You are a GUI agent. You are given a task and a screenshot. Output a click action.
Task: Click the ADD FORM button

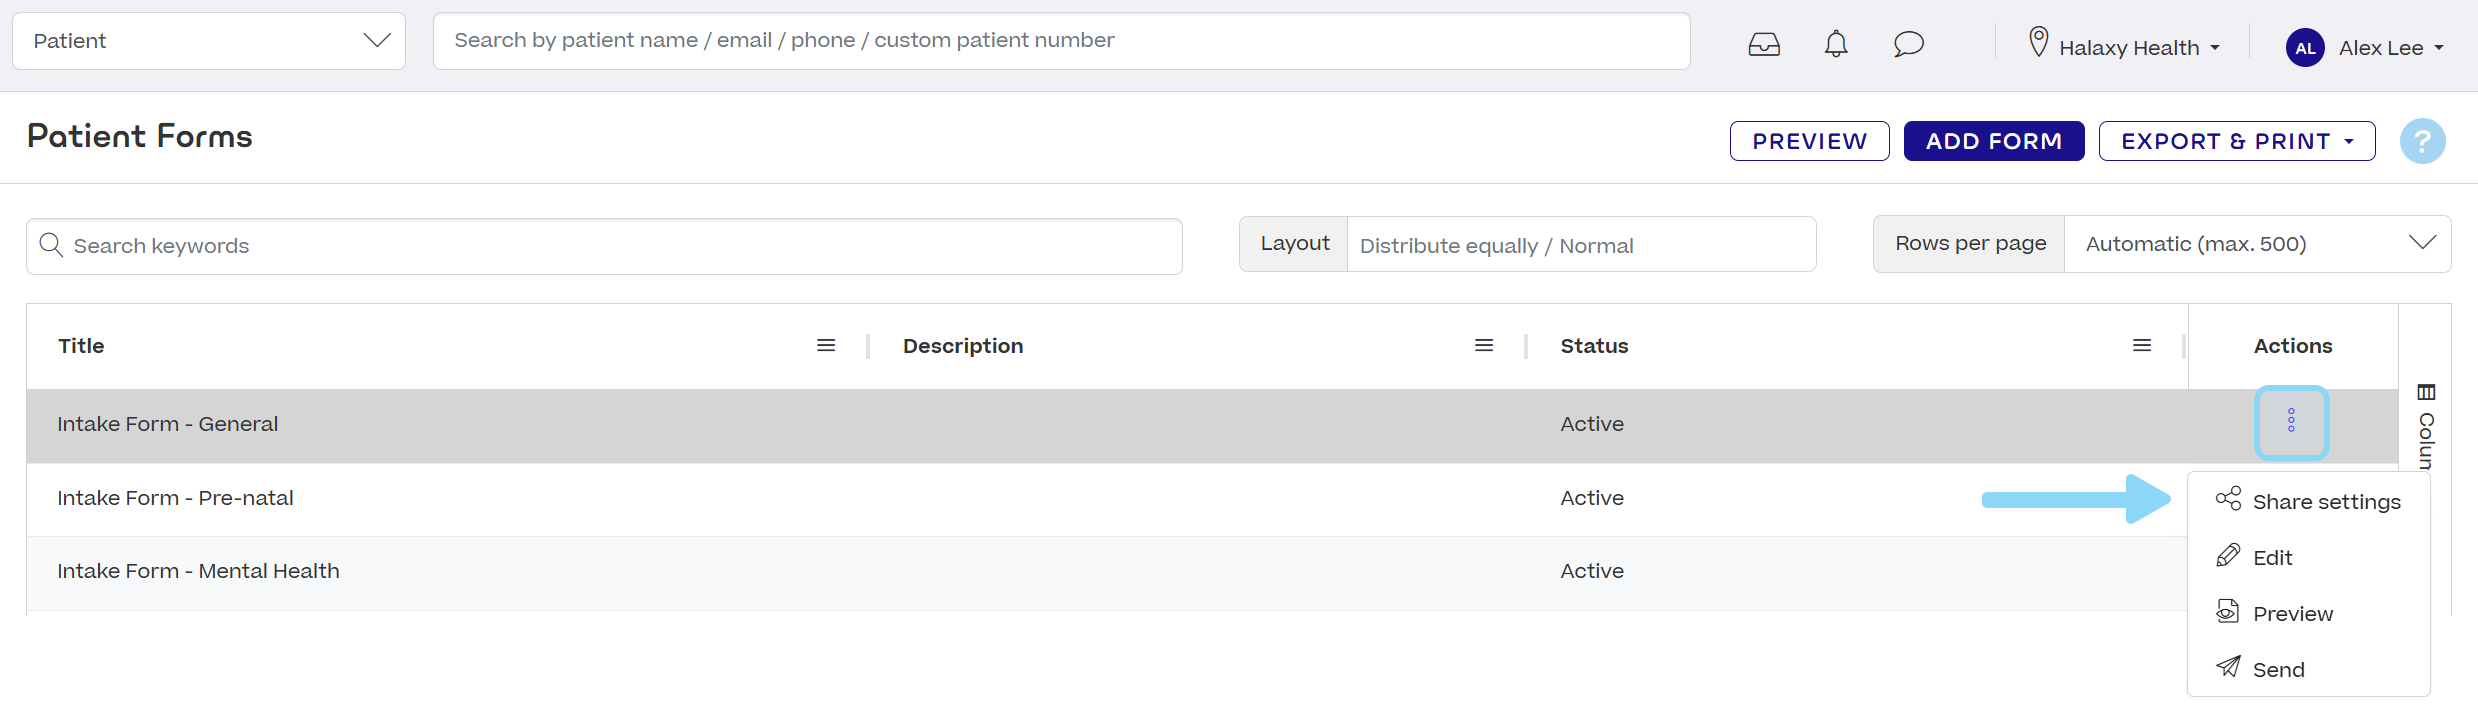(x=1993, y=140)
